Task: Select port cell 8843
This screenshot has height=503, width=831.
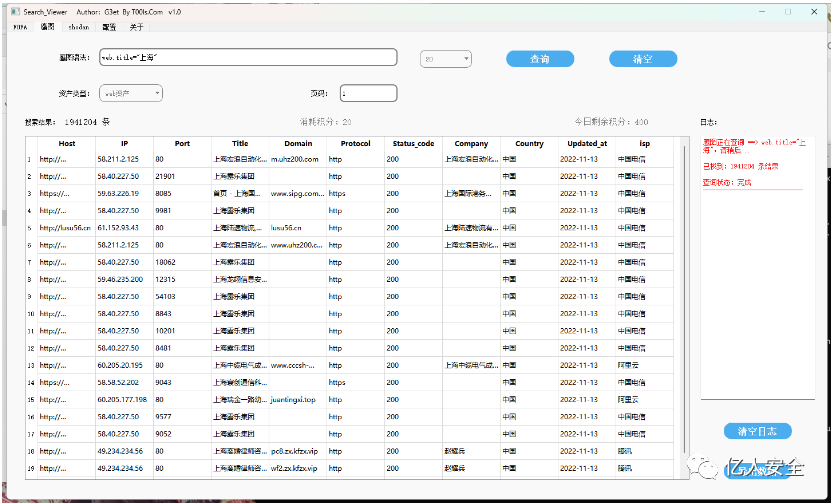Action: tap(182, 314)
